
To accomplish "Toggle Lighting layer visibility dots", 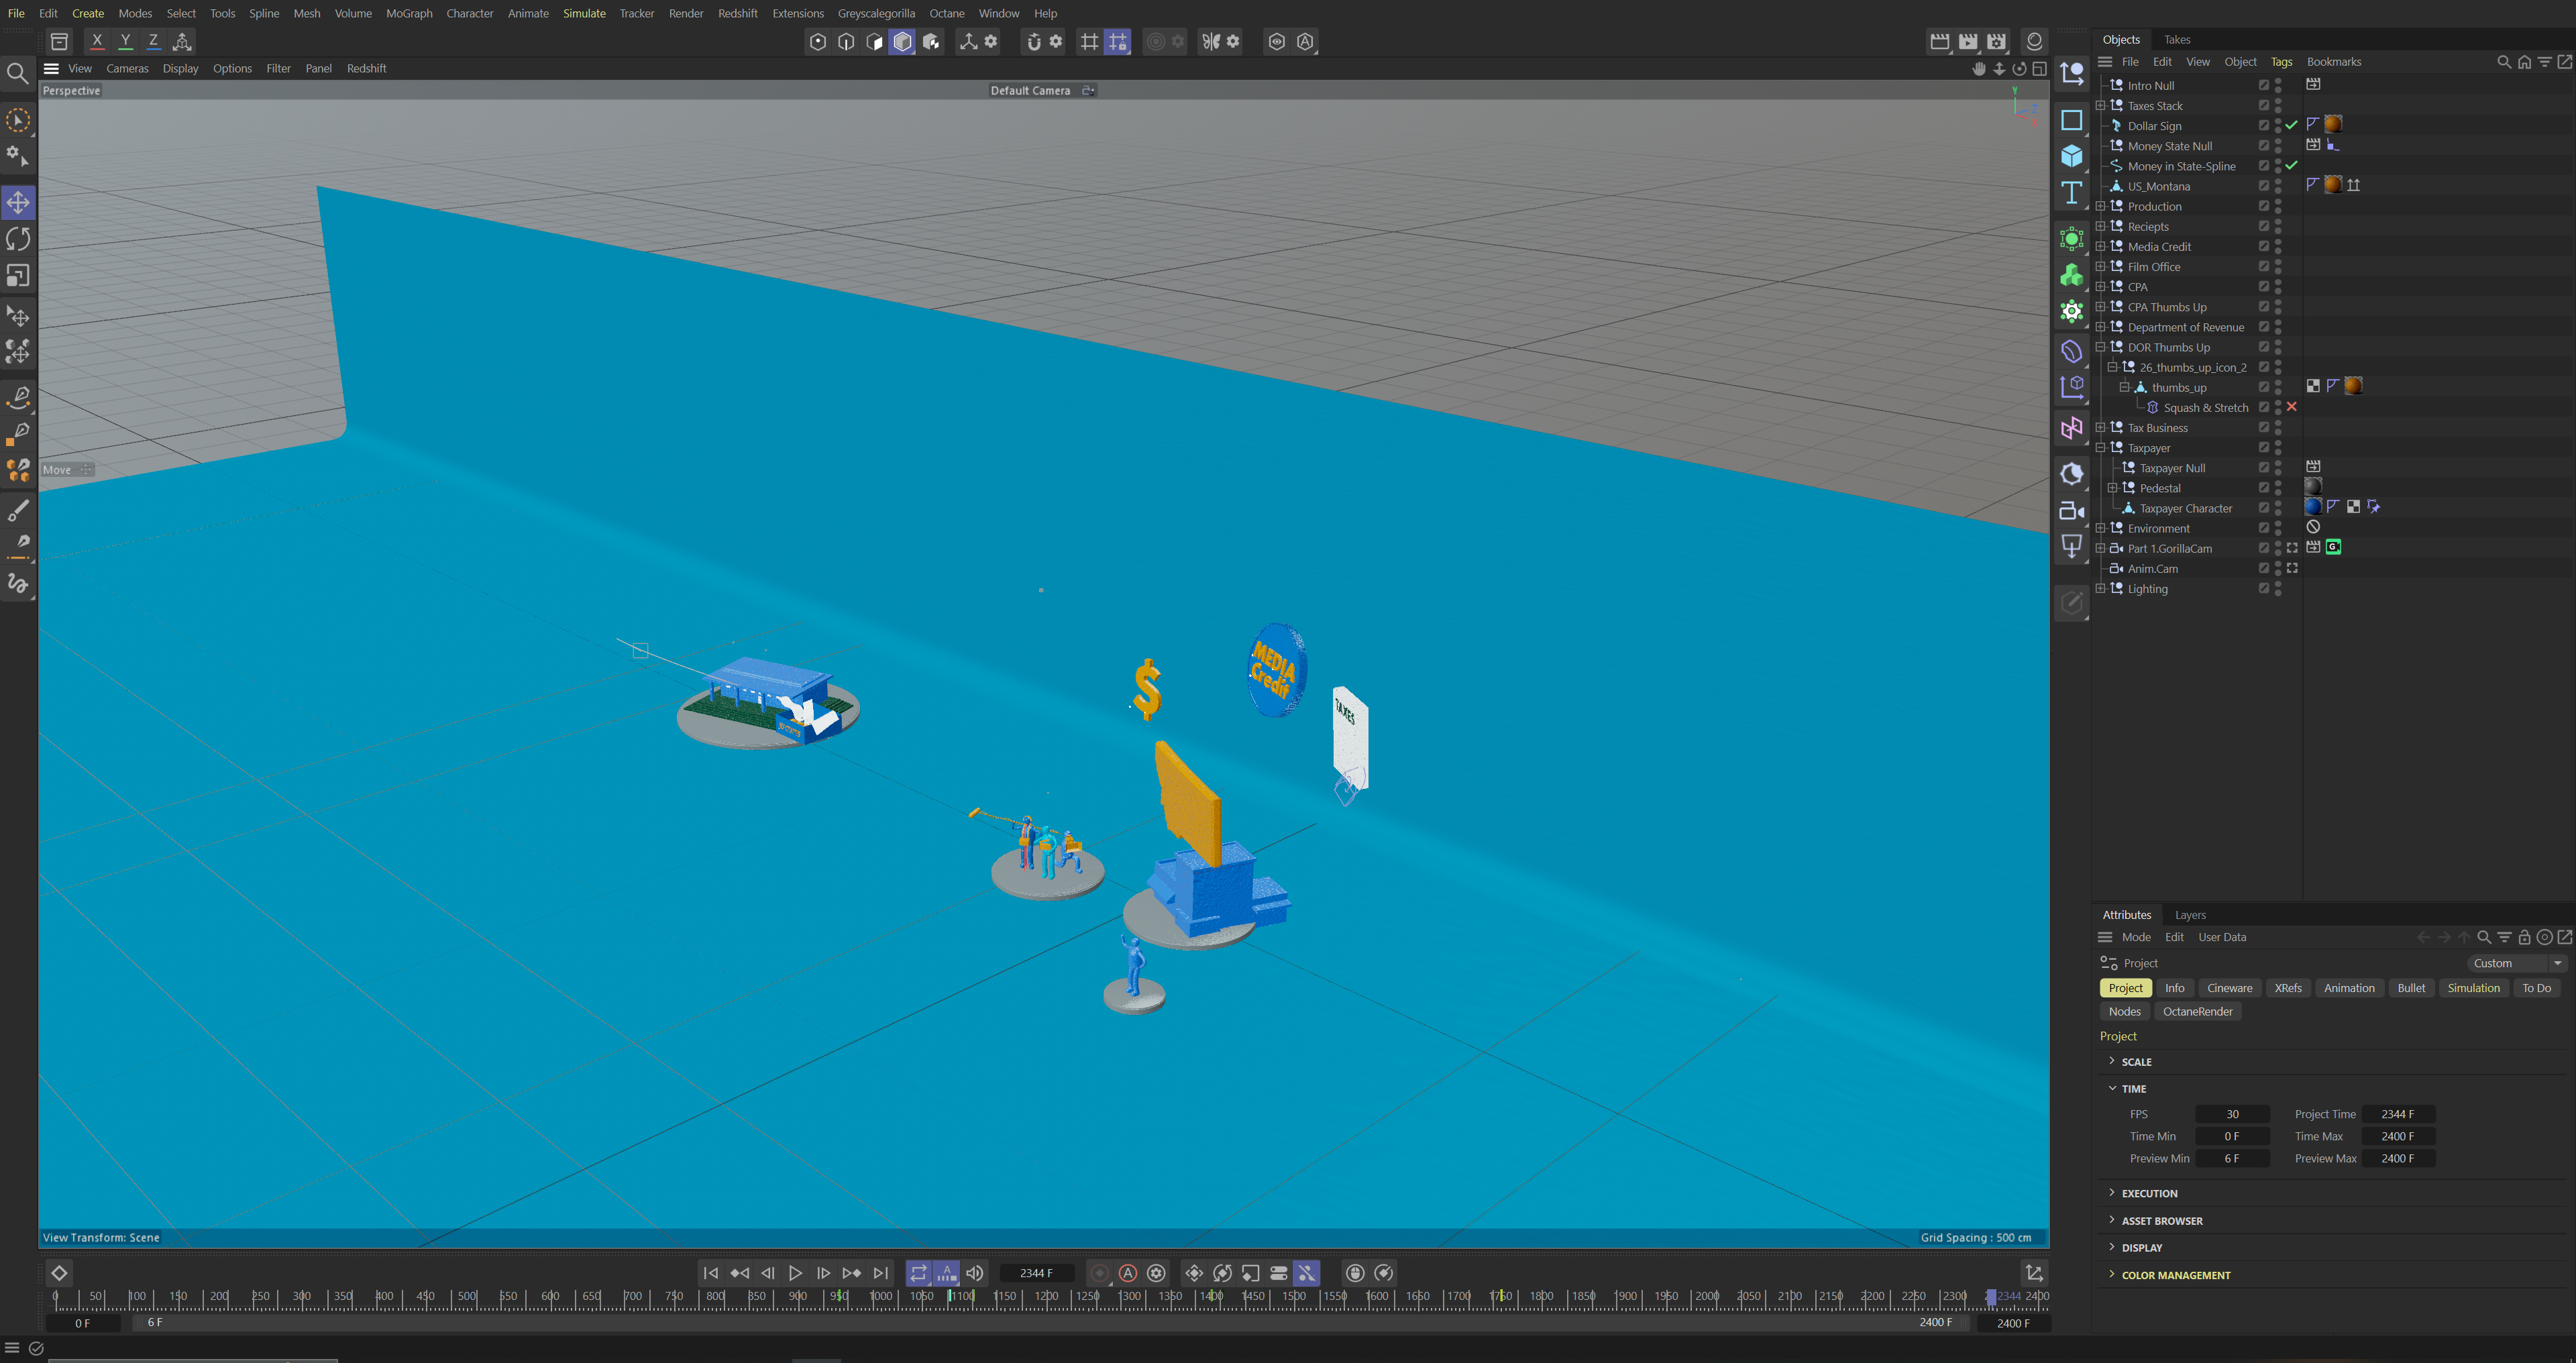I will (x=2278, y=589).
